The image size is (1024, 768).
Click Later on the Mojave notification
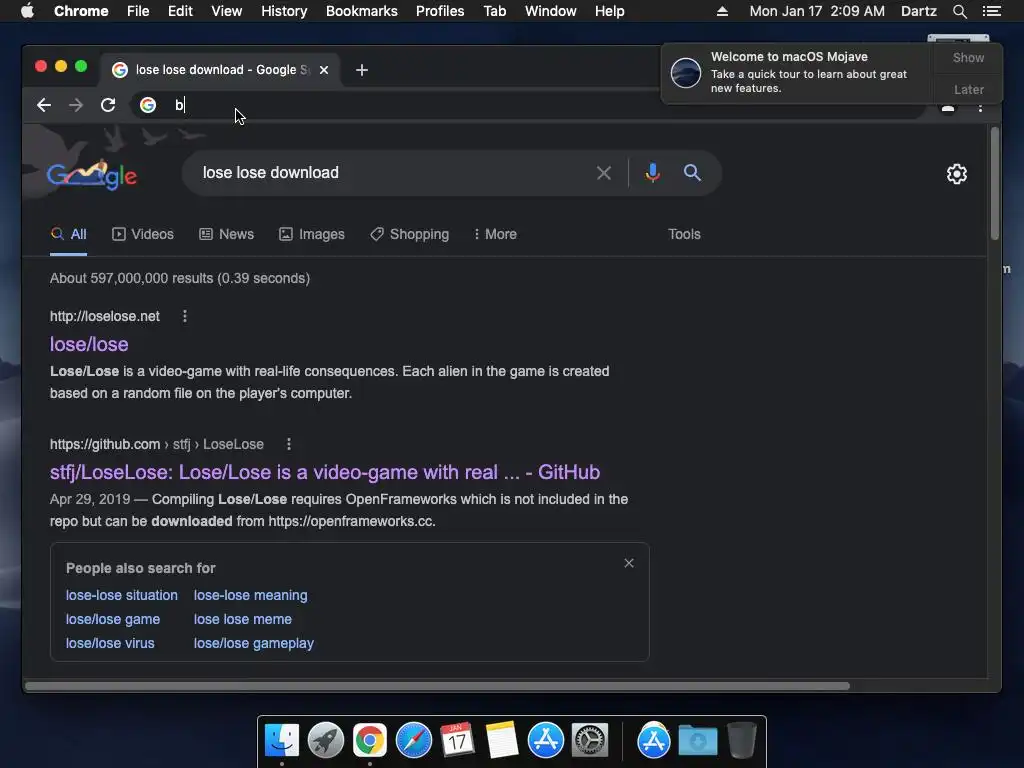tap(968, 89)
